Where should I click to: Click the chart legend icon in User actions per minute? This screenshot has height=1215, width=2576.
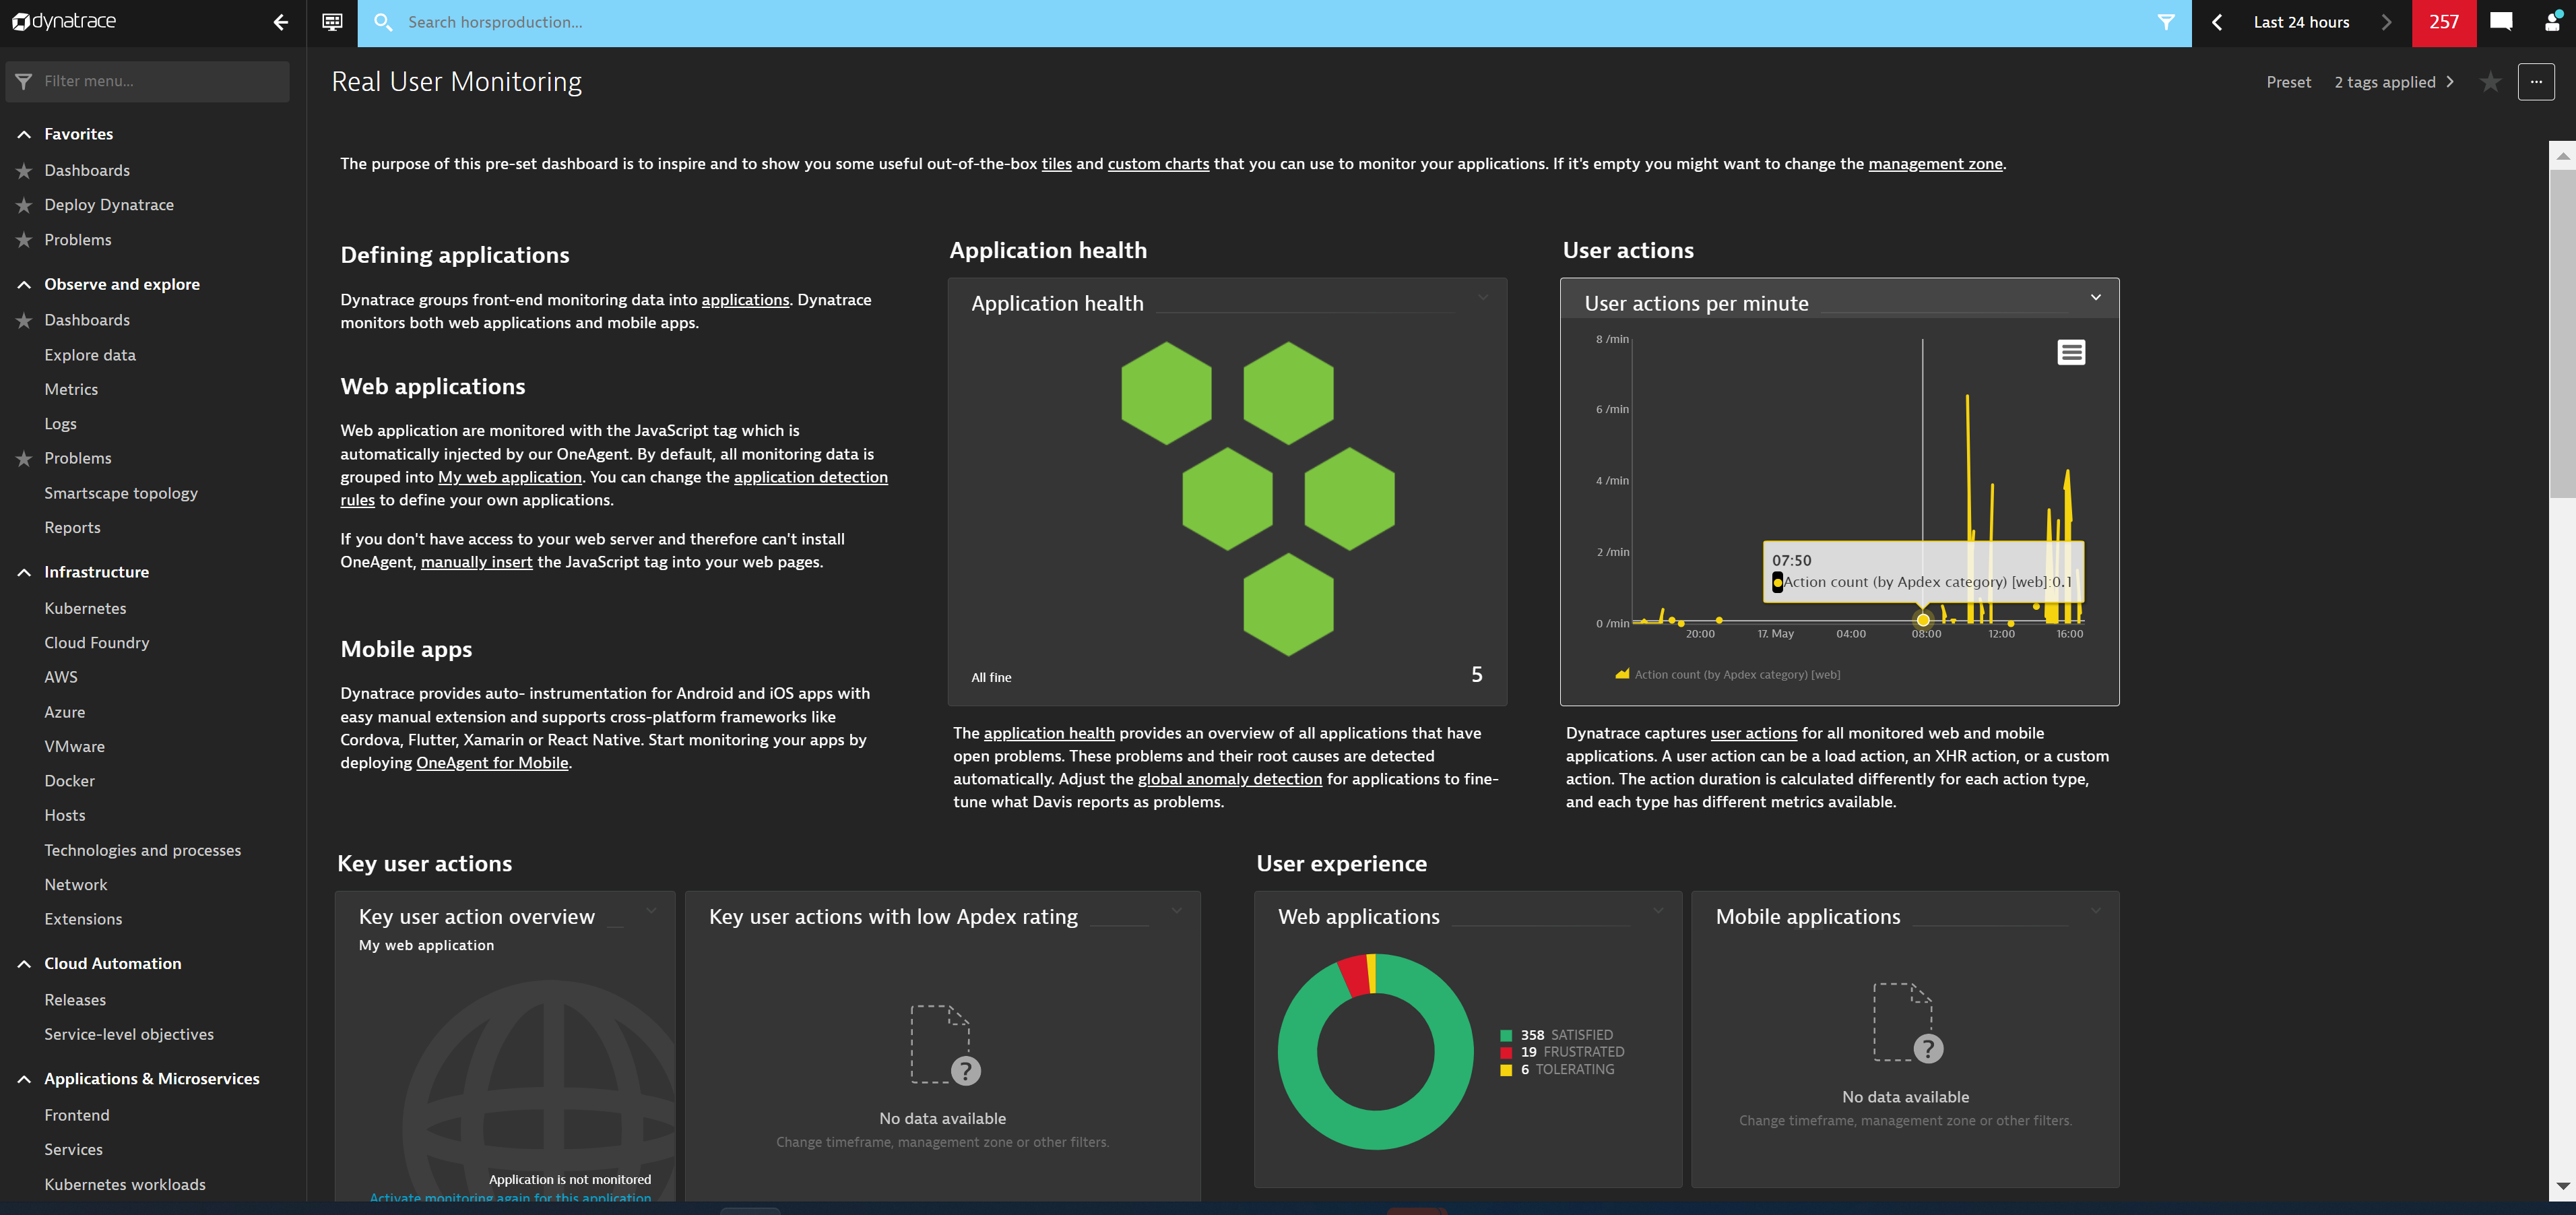tap(2071, 352)
